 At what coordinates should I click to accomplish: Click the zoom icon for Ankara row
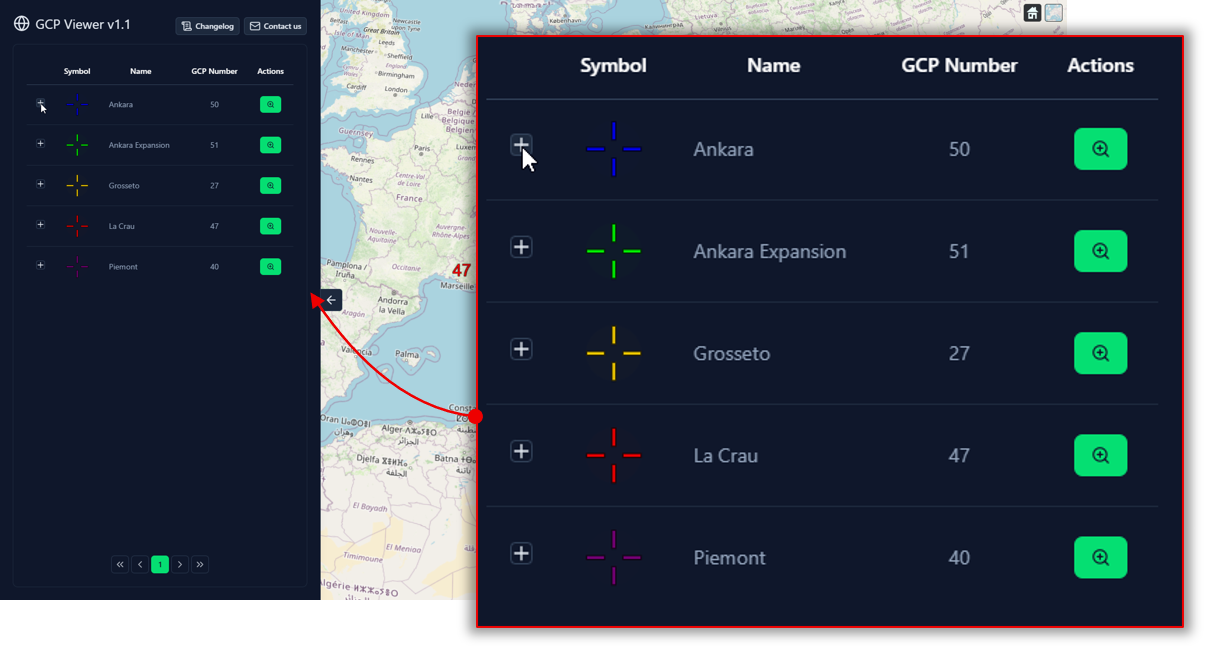pyautogui.click(x=270, y=105)
